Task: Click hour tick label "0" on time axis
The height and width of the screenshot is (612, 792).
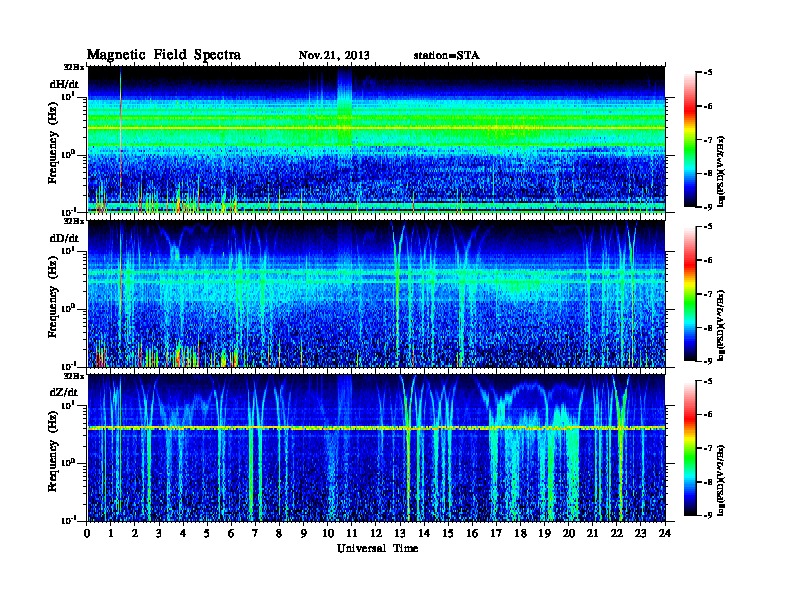Action: tap(87, 534)
